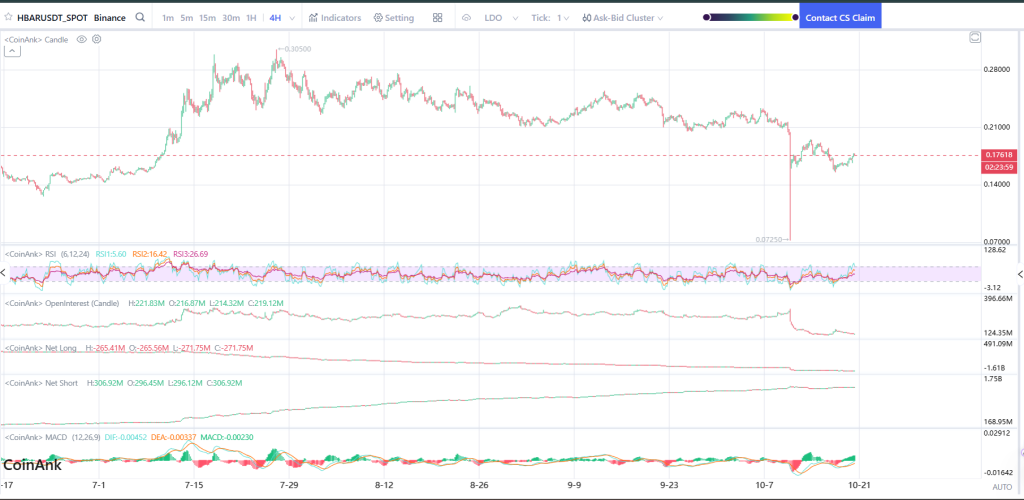Open chart Setting gear
Viewport: 1024px width, 500px height.
click(x=393, y=18)
